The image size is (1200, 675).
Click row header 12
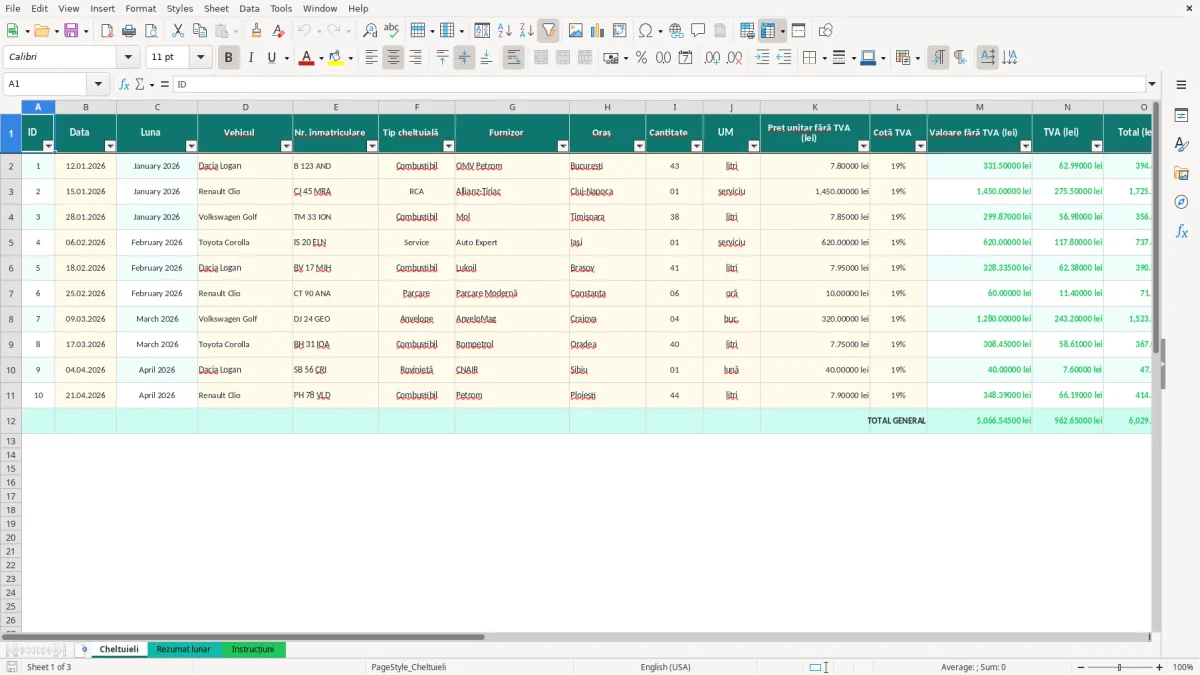tap(11, 421)
